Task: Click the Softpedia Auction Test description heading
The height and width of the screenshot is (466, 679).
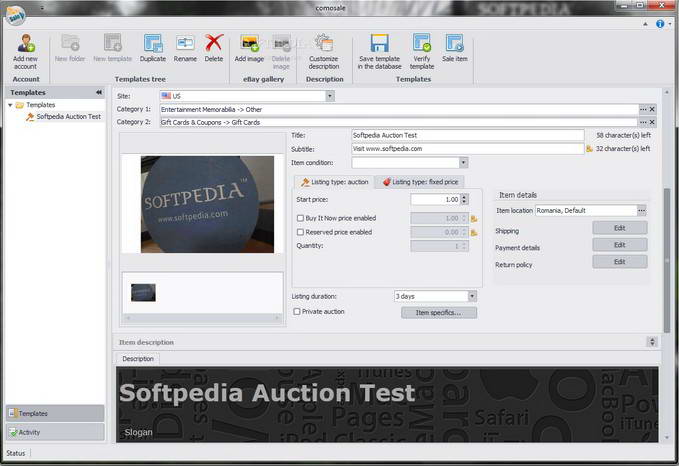Action: tap(267, 392)
